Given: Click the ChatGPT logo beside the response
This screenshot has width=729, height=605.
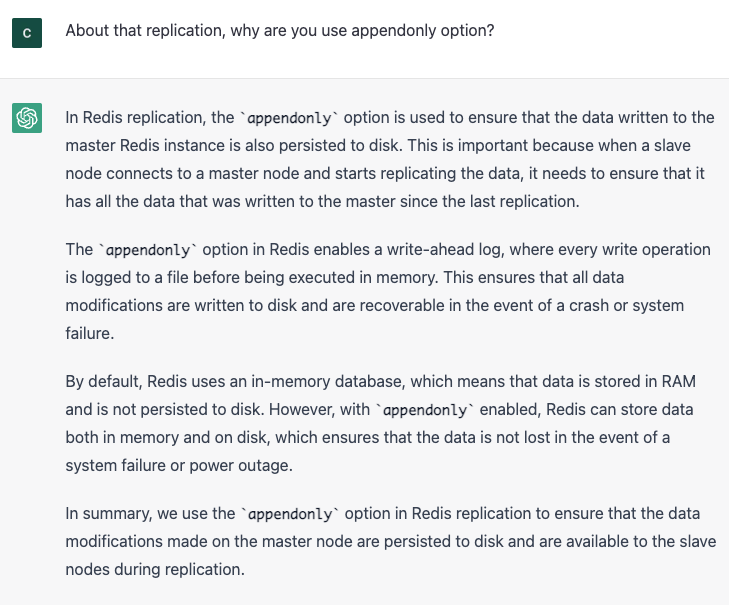Looking at the screenshot, I should point(27,118).
